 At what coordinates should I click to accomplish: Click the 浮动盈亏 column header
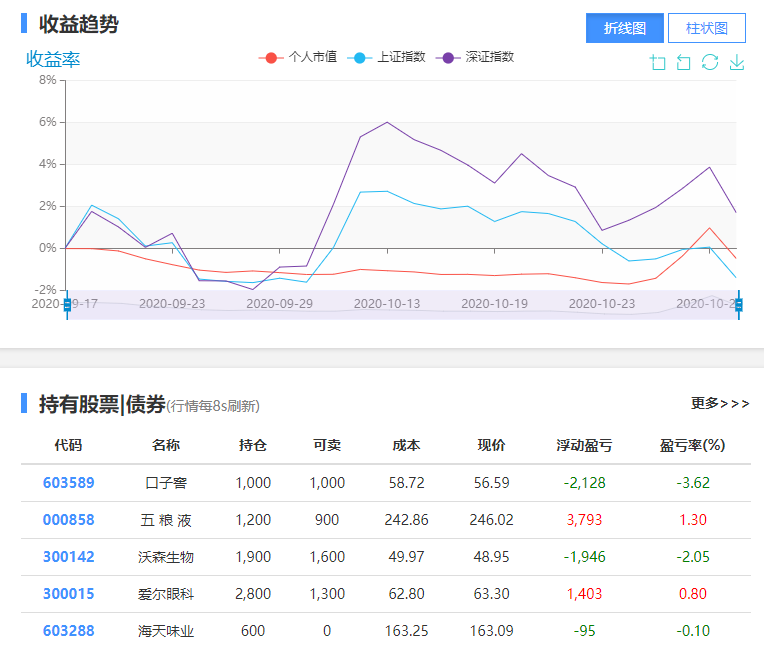pos(585,445)
